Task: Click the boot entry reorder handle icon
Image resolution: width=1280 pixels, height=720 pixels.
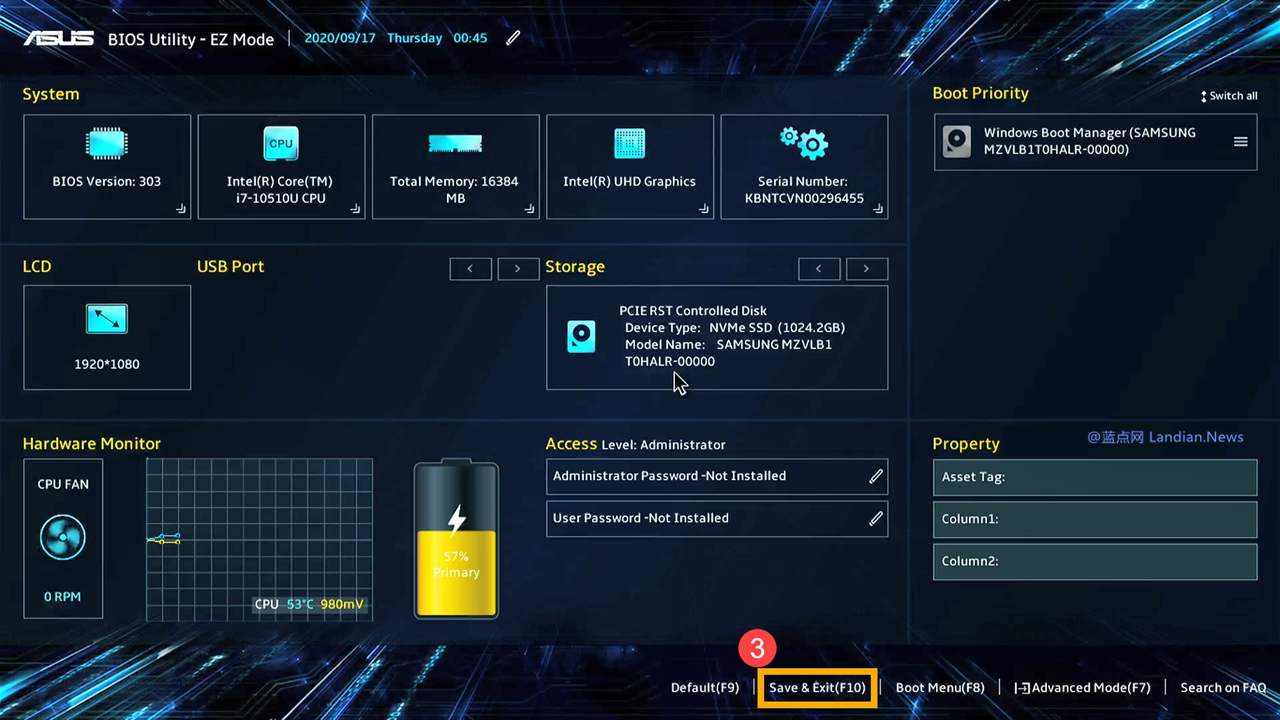Action: coord(1240,141)
